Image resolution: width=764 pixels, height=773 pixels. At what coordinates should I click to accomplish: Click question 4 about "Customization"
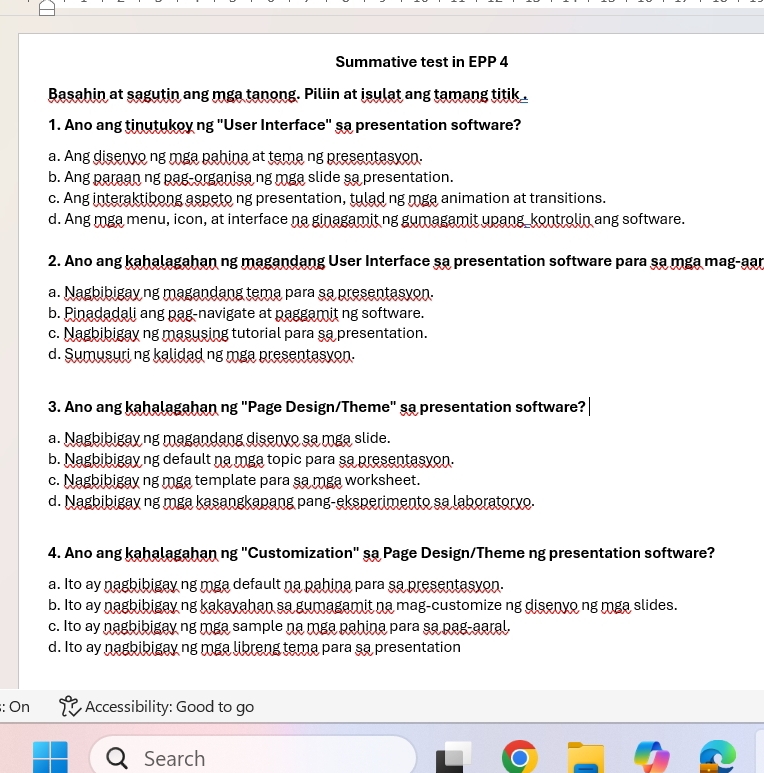tap(381, 553)
